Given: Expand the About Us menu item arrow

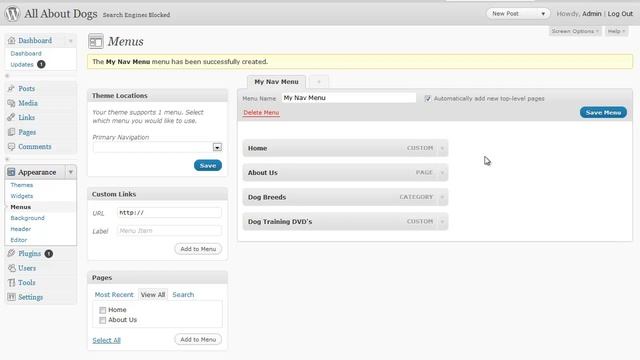Looking at the screenshot, I should (x=442, y=173).
